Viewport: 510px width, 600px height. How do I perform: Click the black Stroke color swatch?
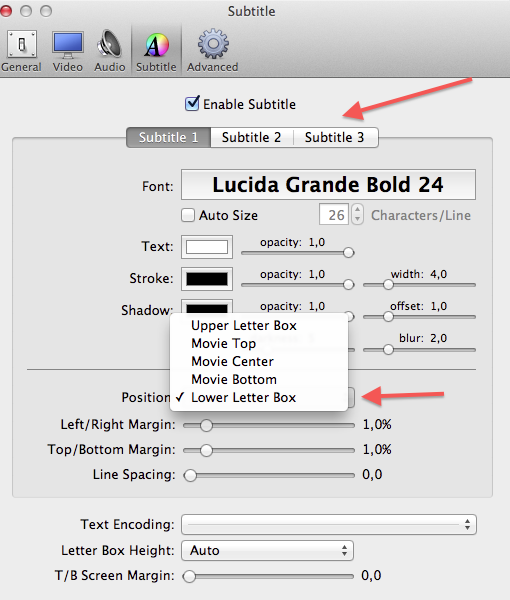tap(207, 279)
